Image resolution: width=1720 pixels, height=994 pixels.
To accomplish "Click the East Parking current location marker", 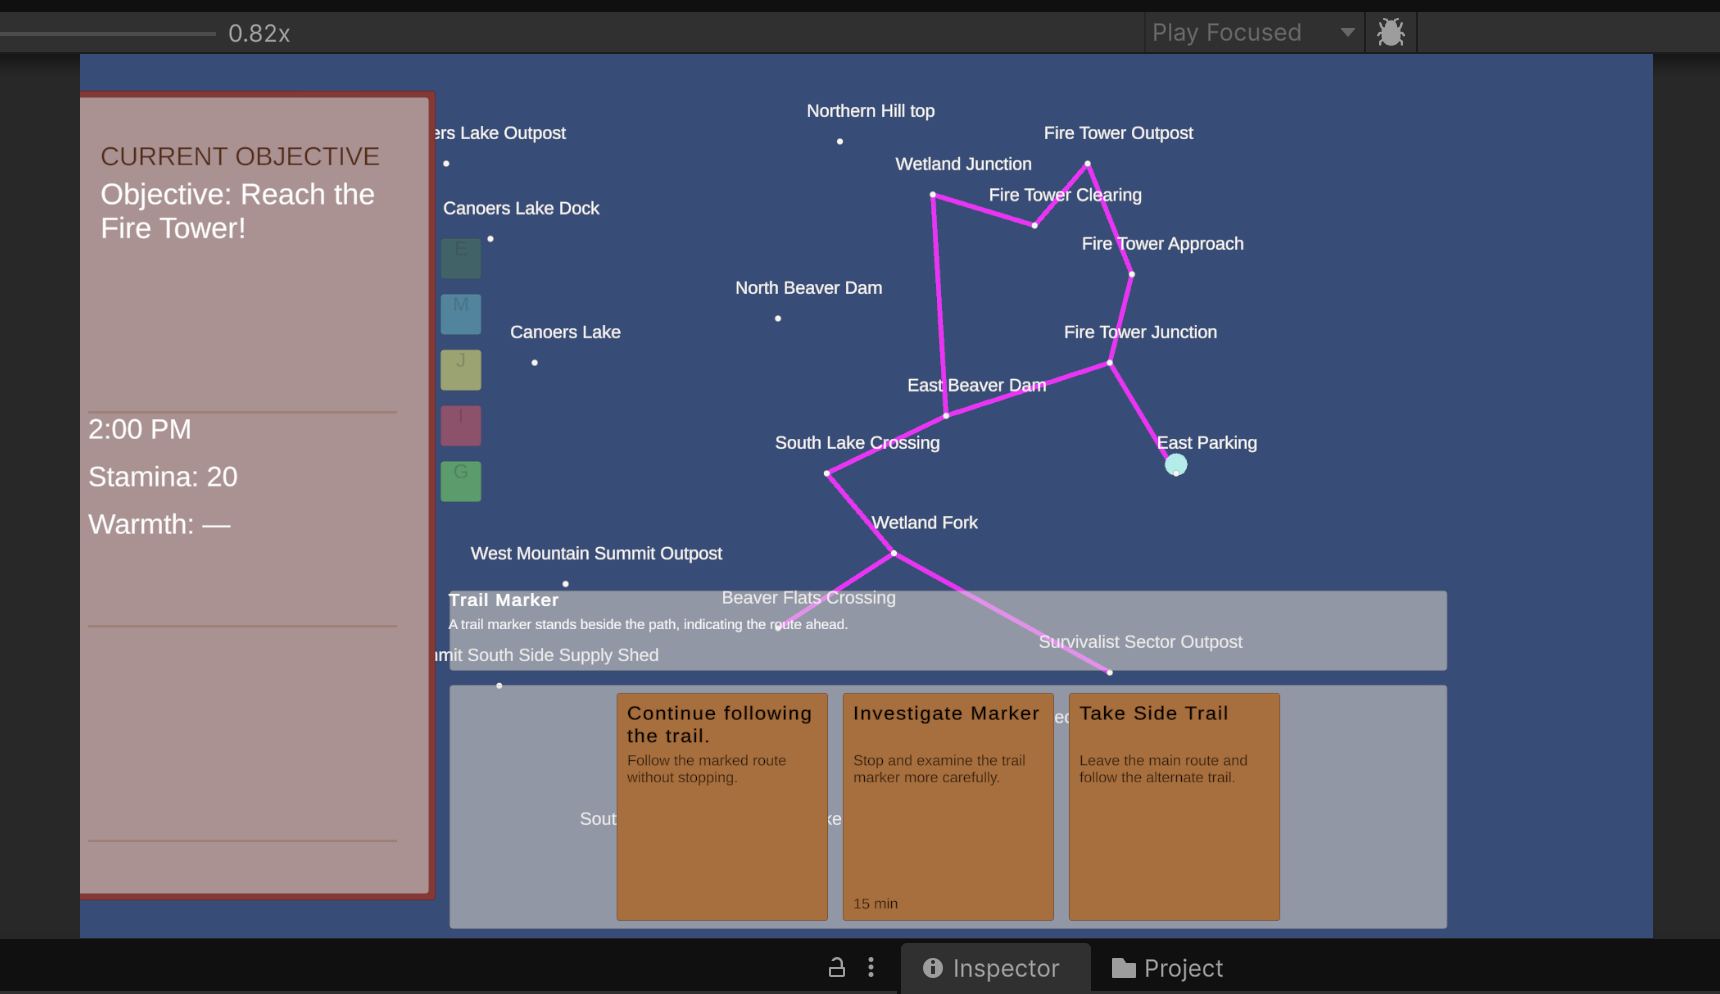I will [1176, 465].
